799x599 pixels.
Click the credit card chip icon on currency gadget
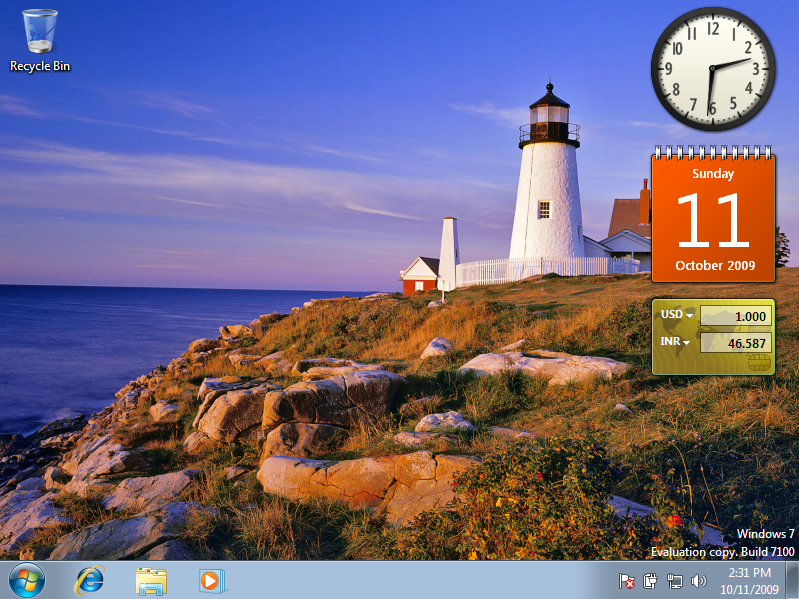(758, 362)
